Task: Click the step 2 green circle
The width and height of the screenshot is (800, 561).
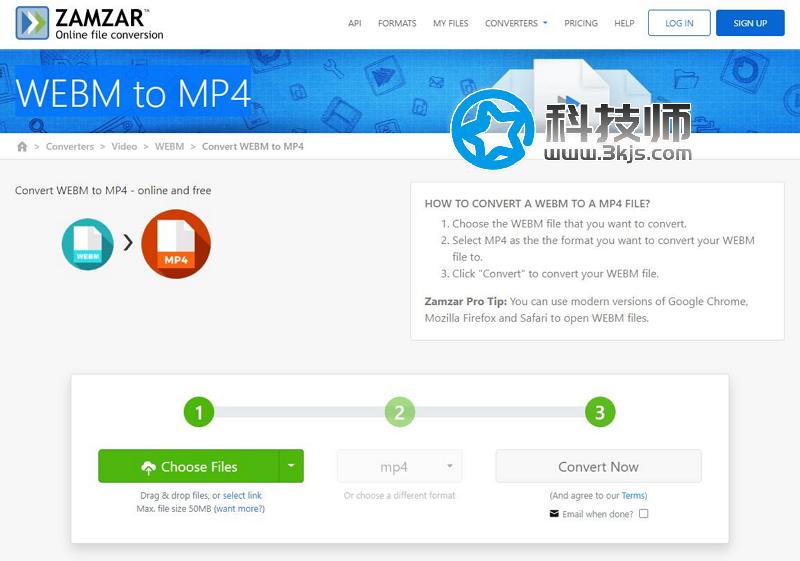Action: pyautogui.click(x=399, y=412)
